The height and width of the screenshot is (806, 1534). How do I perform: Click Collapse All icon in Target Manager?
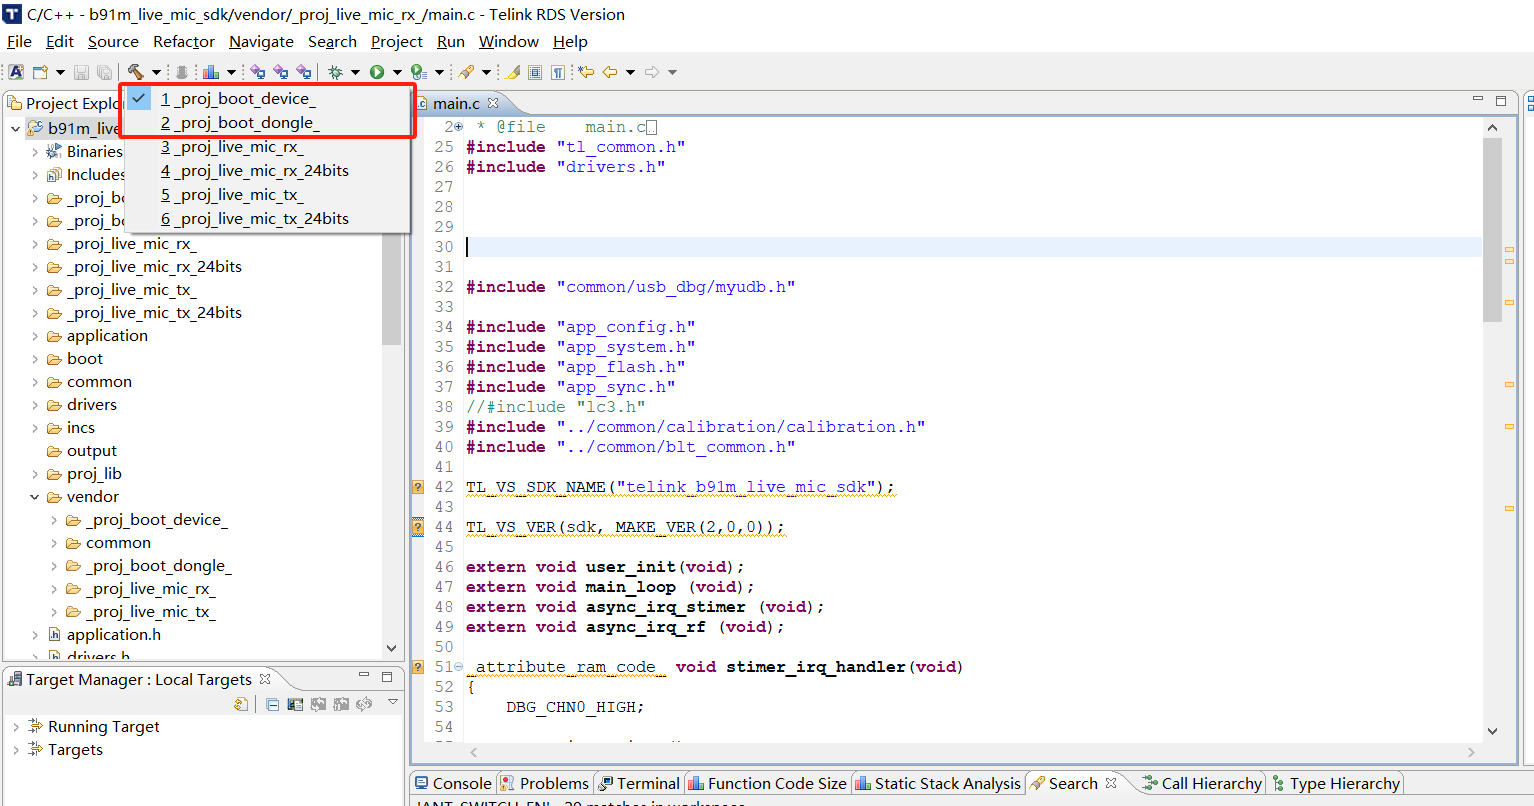coord(273,704)
